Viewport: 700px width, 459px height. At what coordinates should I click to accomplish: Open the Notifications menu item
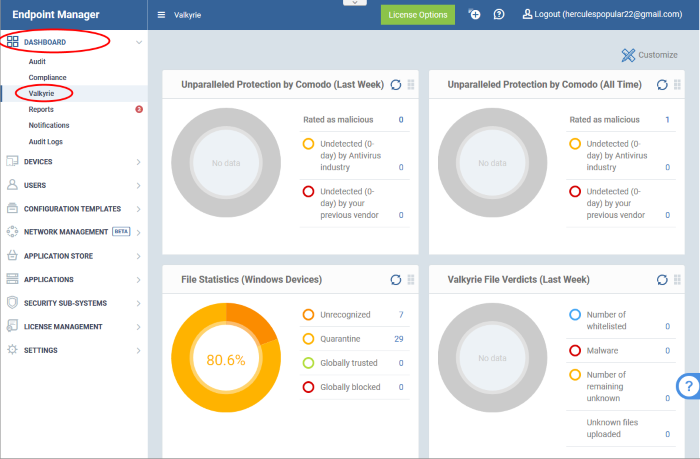(x=49, y=125)
